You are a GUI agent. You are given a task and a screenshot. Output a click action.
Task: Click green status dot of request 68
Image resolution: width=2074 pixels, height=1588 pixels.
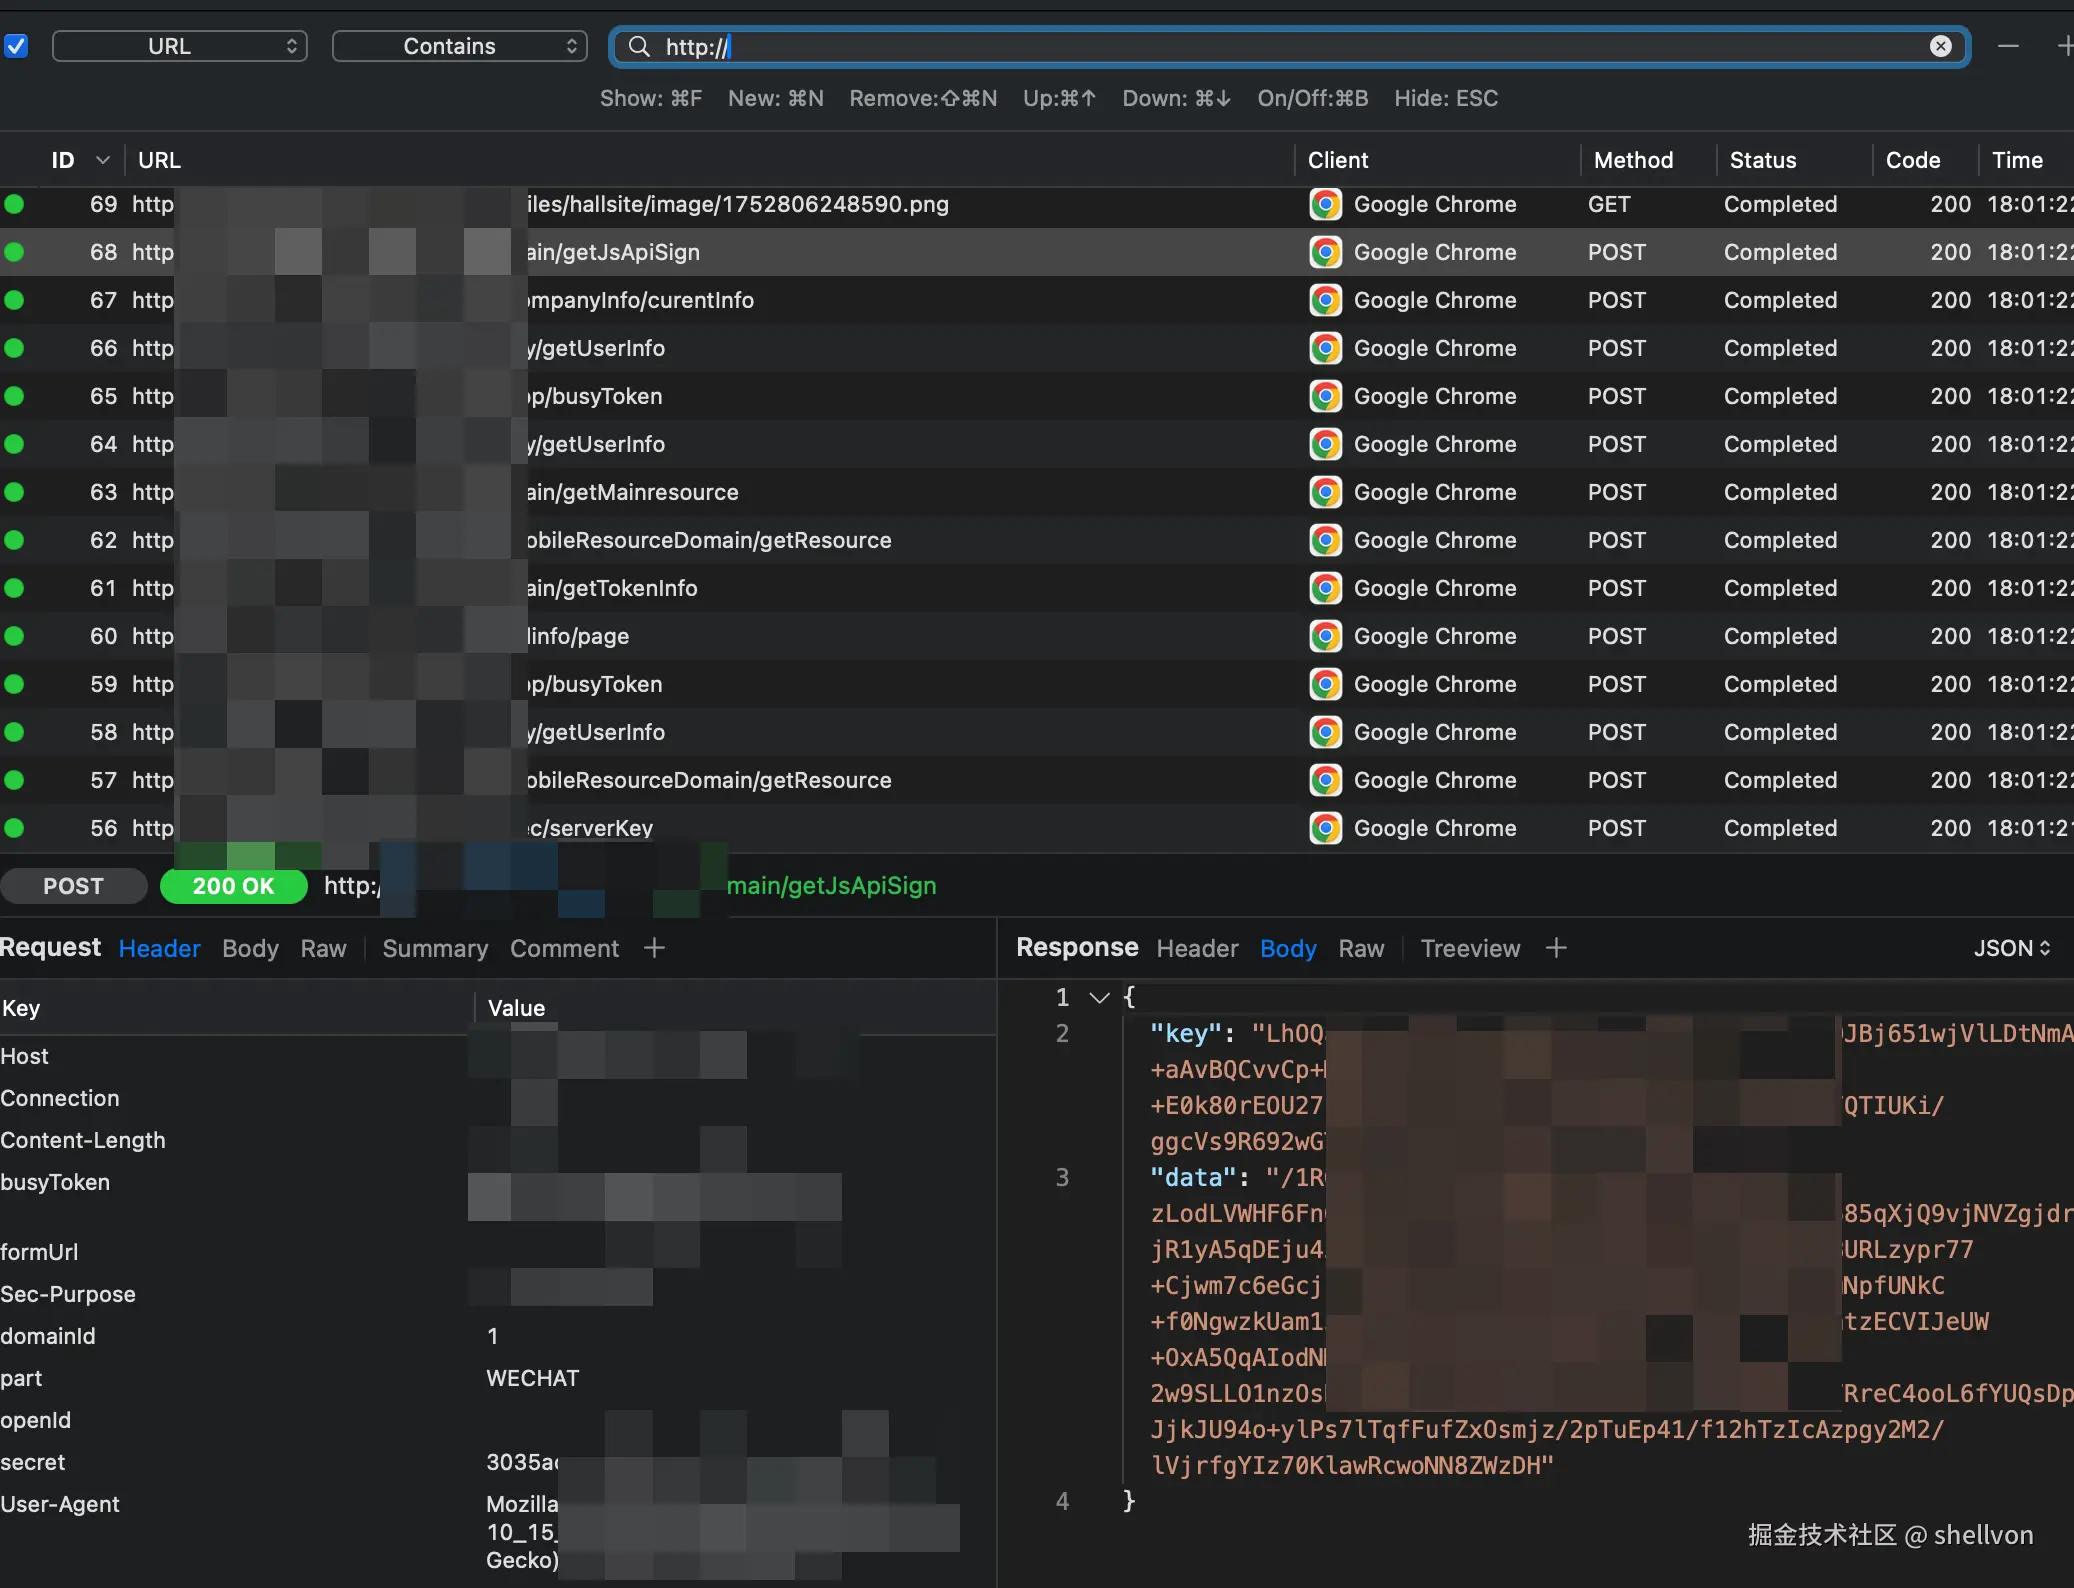coord(14,253)
